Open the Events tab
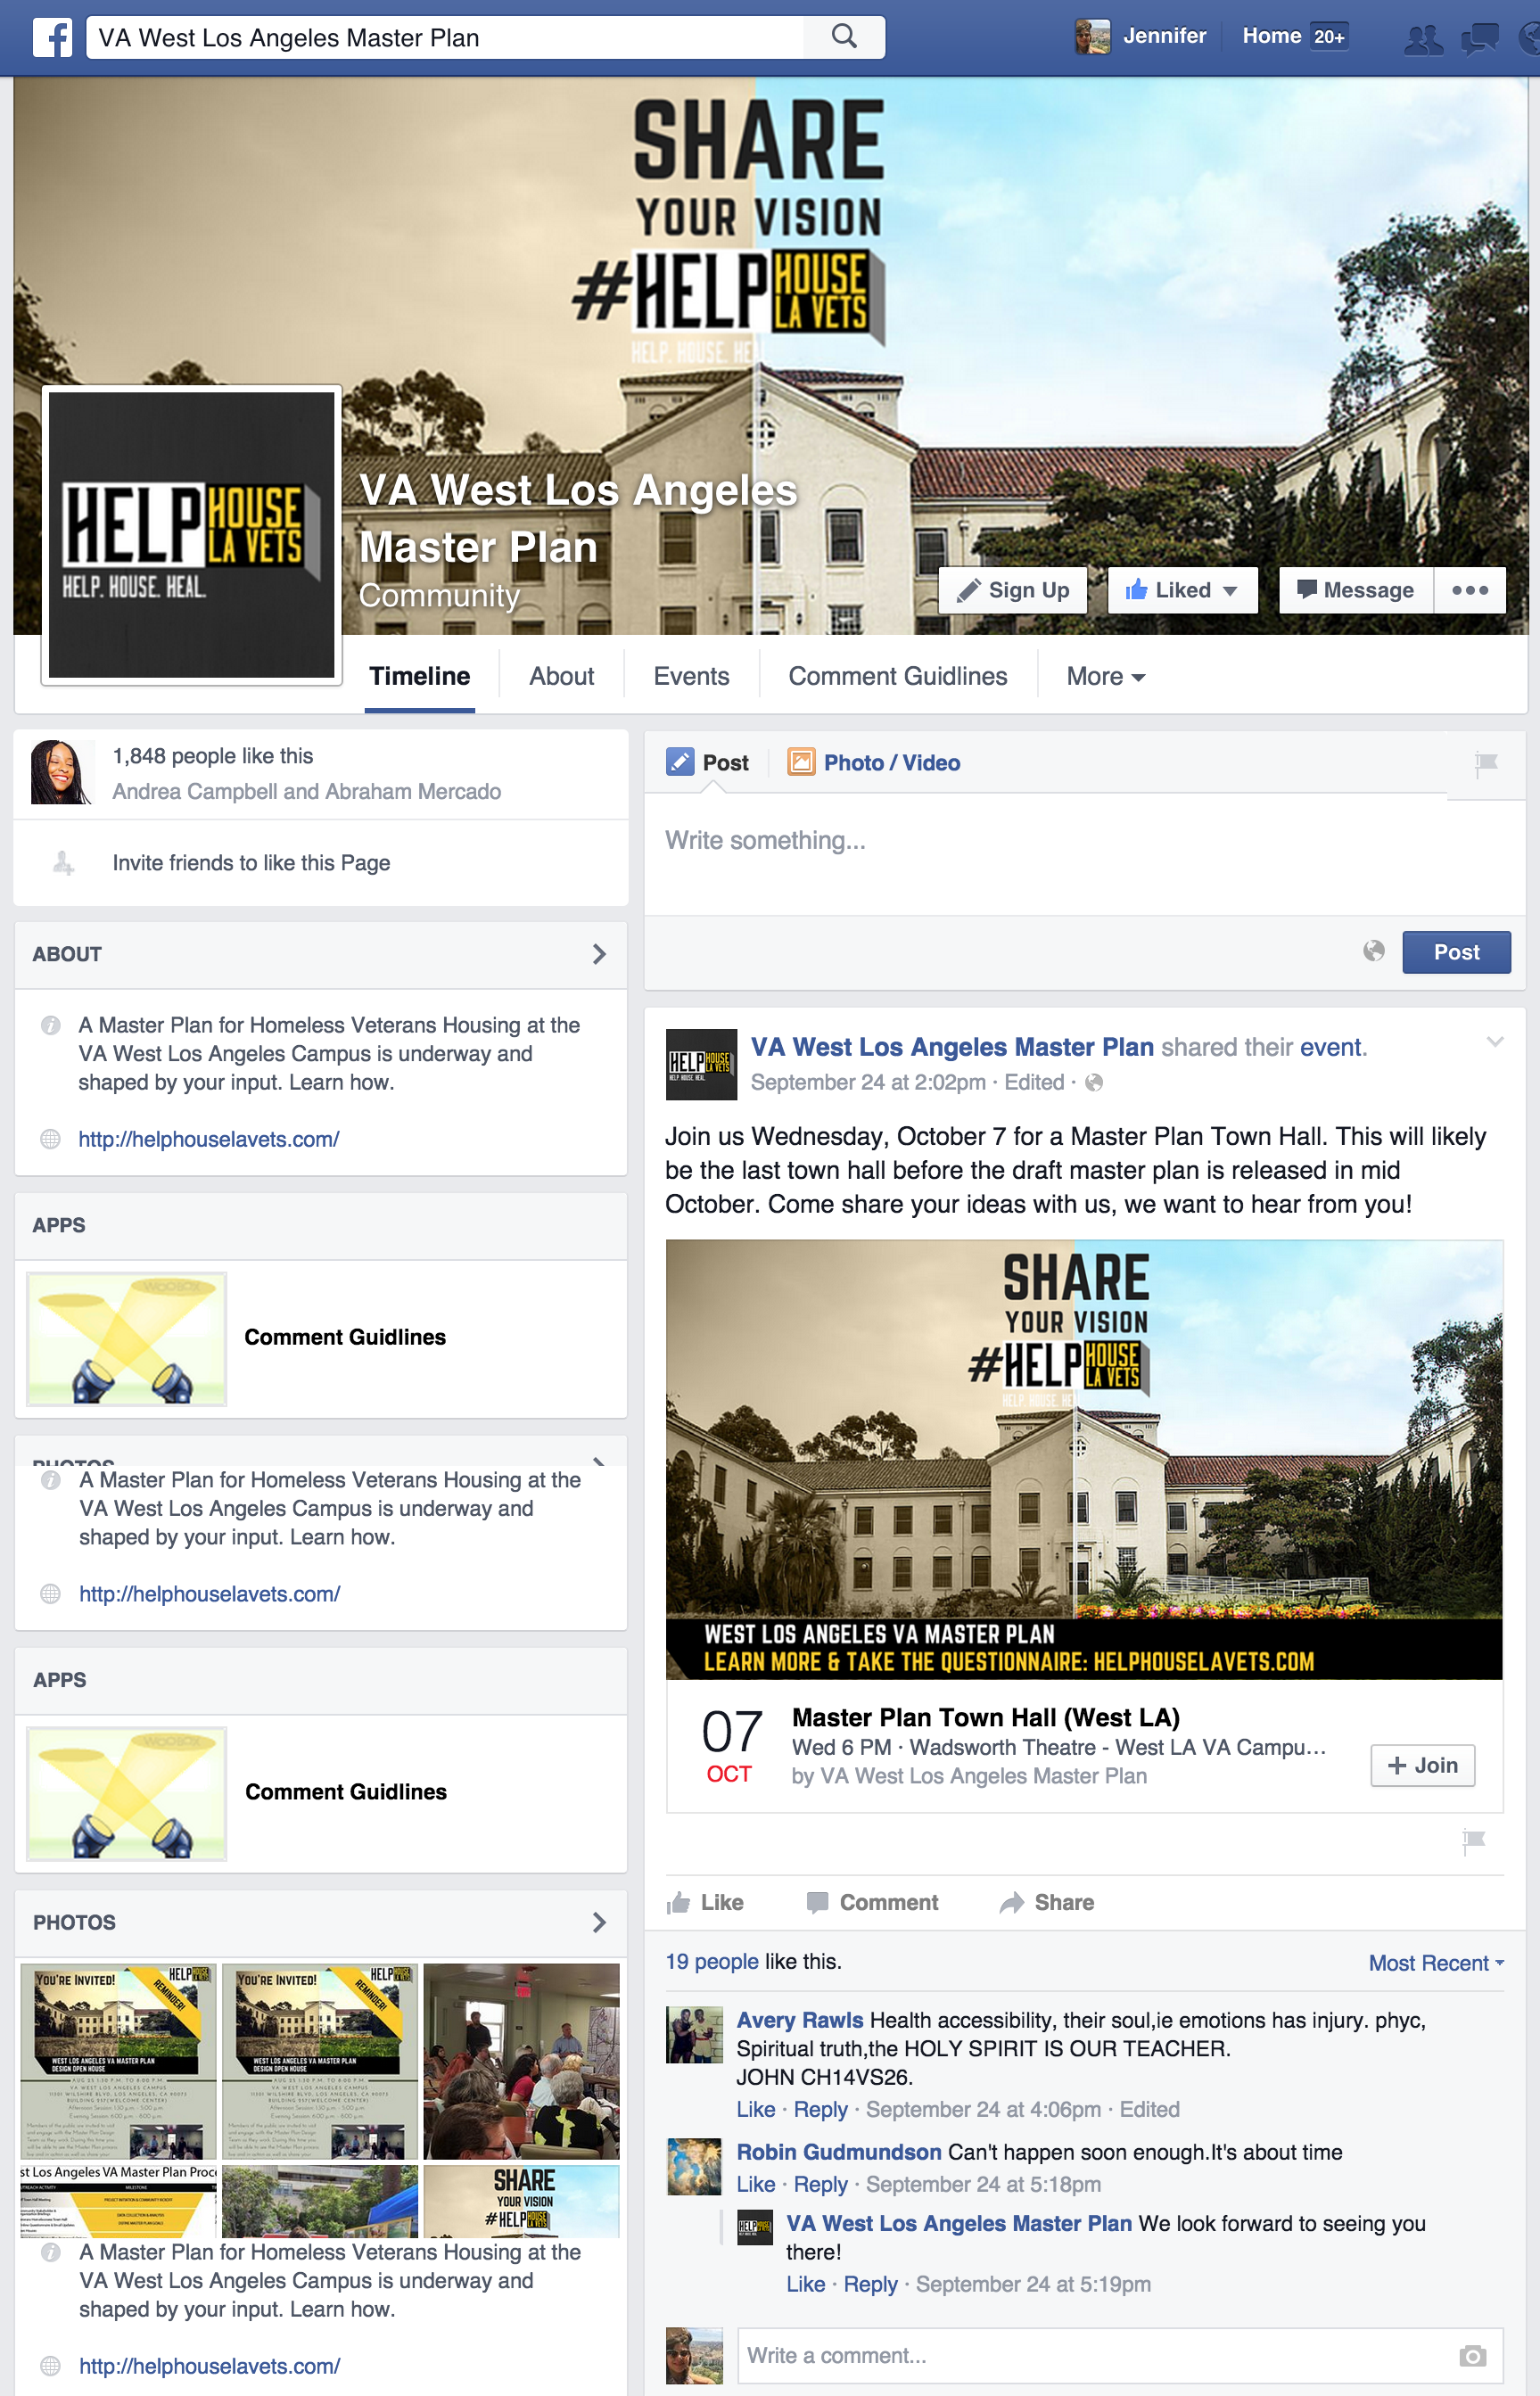The image size is (1540, 2396). pyautogui.click(x=691, y=677)
